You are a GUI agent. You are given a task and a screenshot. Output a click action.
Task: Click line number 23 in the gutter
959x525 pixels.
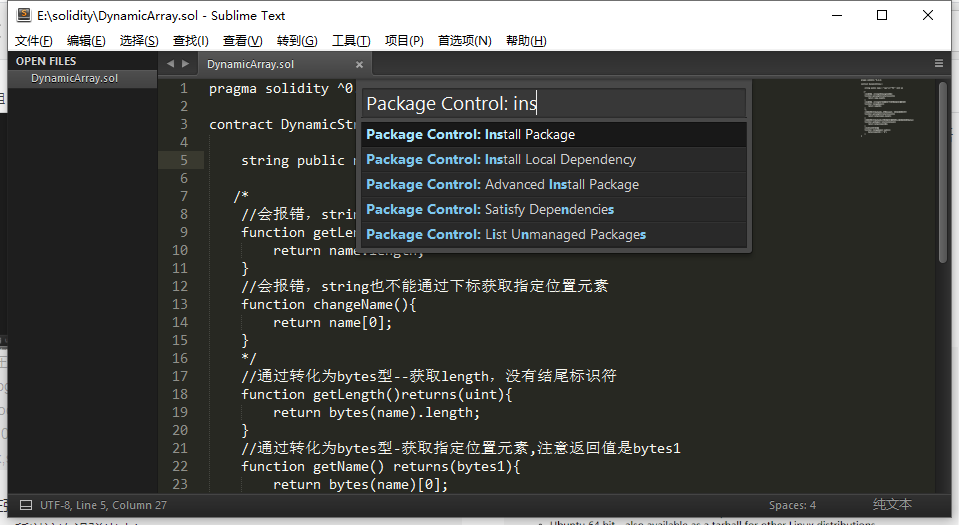(180, 484)
